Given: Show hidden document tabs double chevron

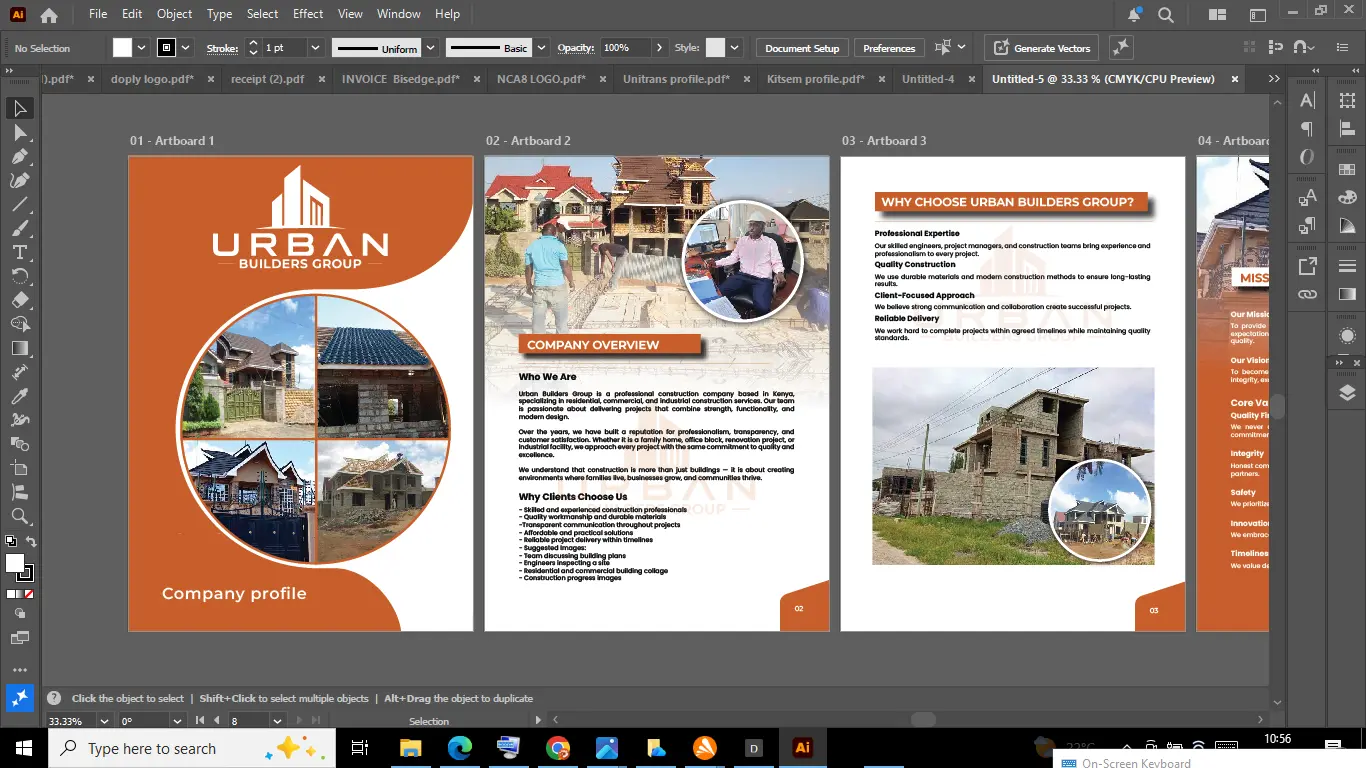Looking at the screenshot, I should 1274,79.
